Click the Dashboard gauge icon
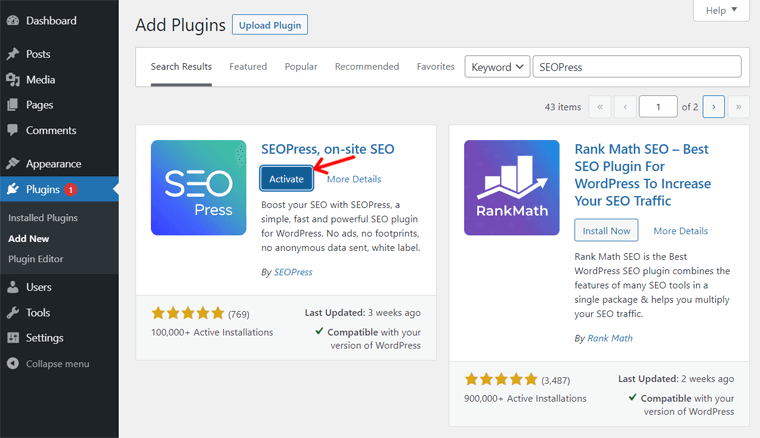This screenshot has height=438, width=760. tap(13, 20)
